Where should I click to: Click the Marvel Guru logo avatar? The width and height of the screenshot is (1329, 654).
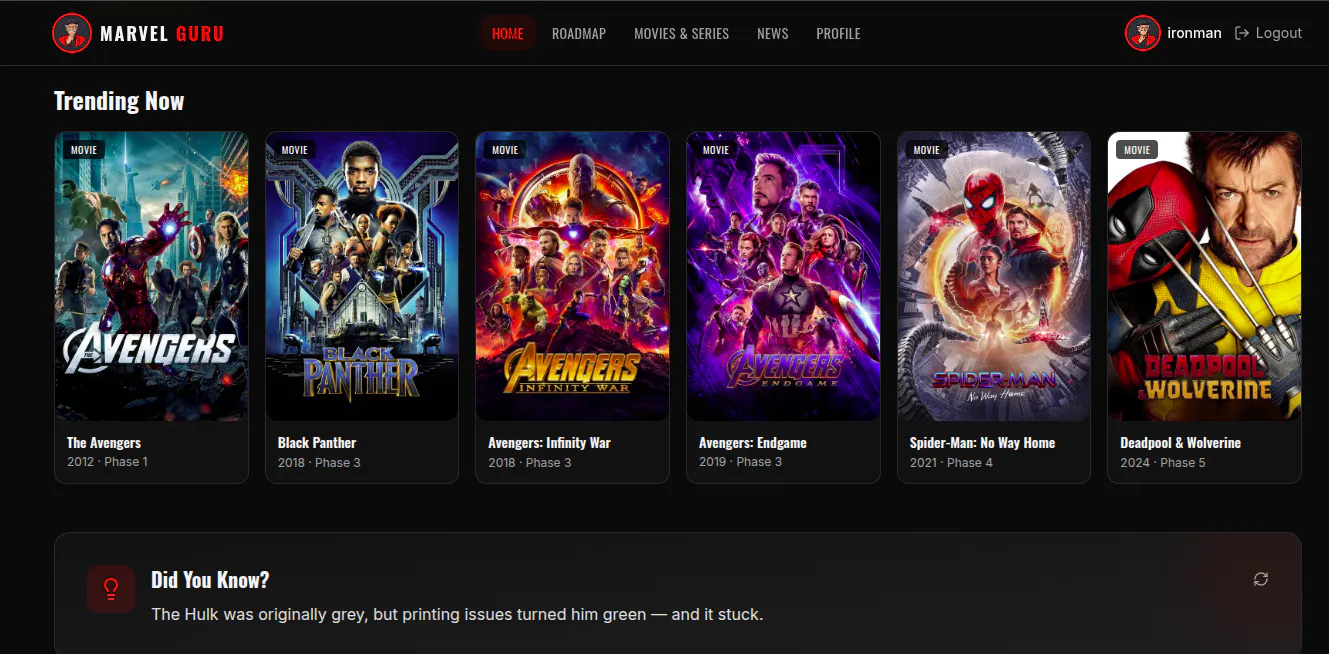click(72, 33)
